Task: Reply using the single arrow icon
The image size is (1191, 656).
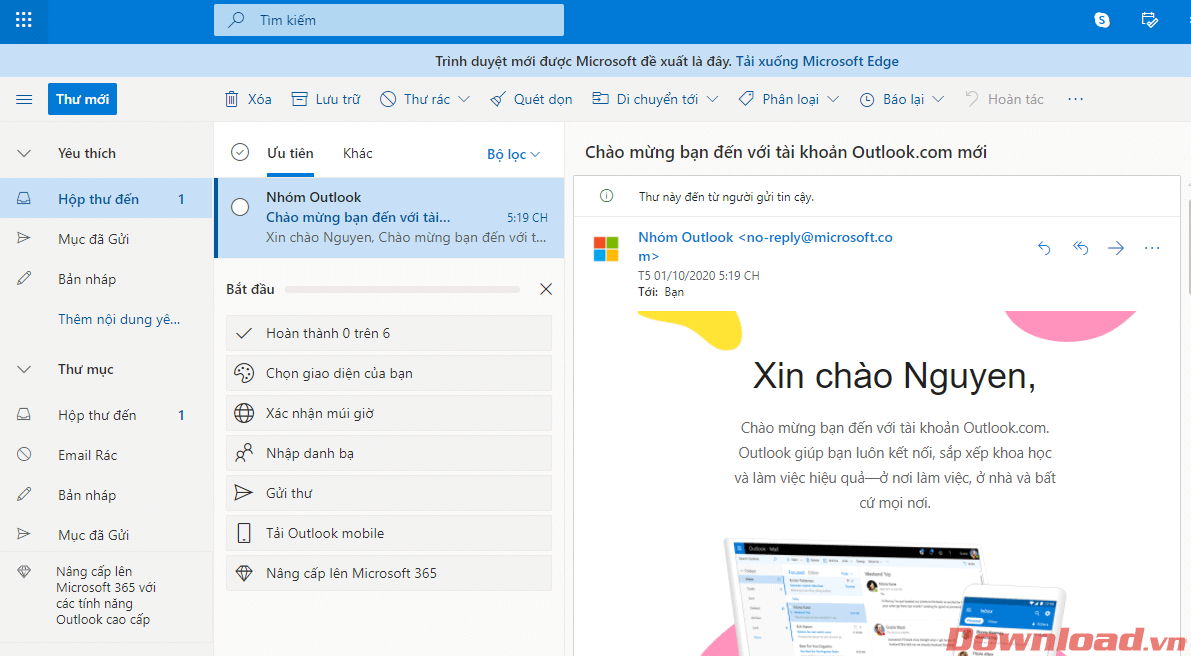Action: click(1044, 248)
